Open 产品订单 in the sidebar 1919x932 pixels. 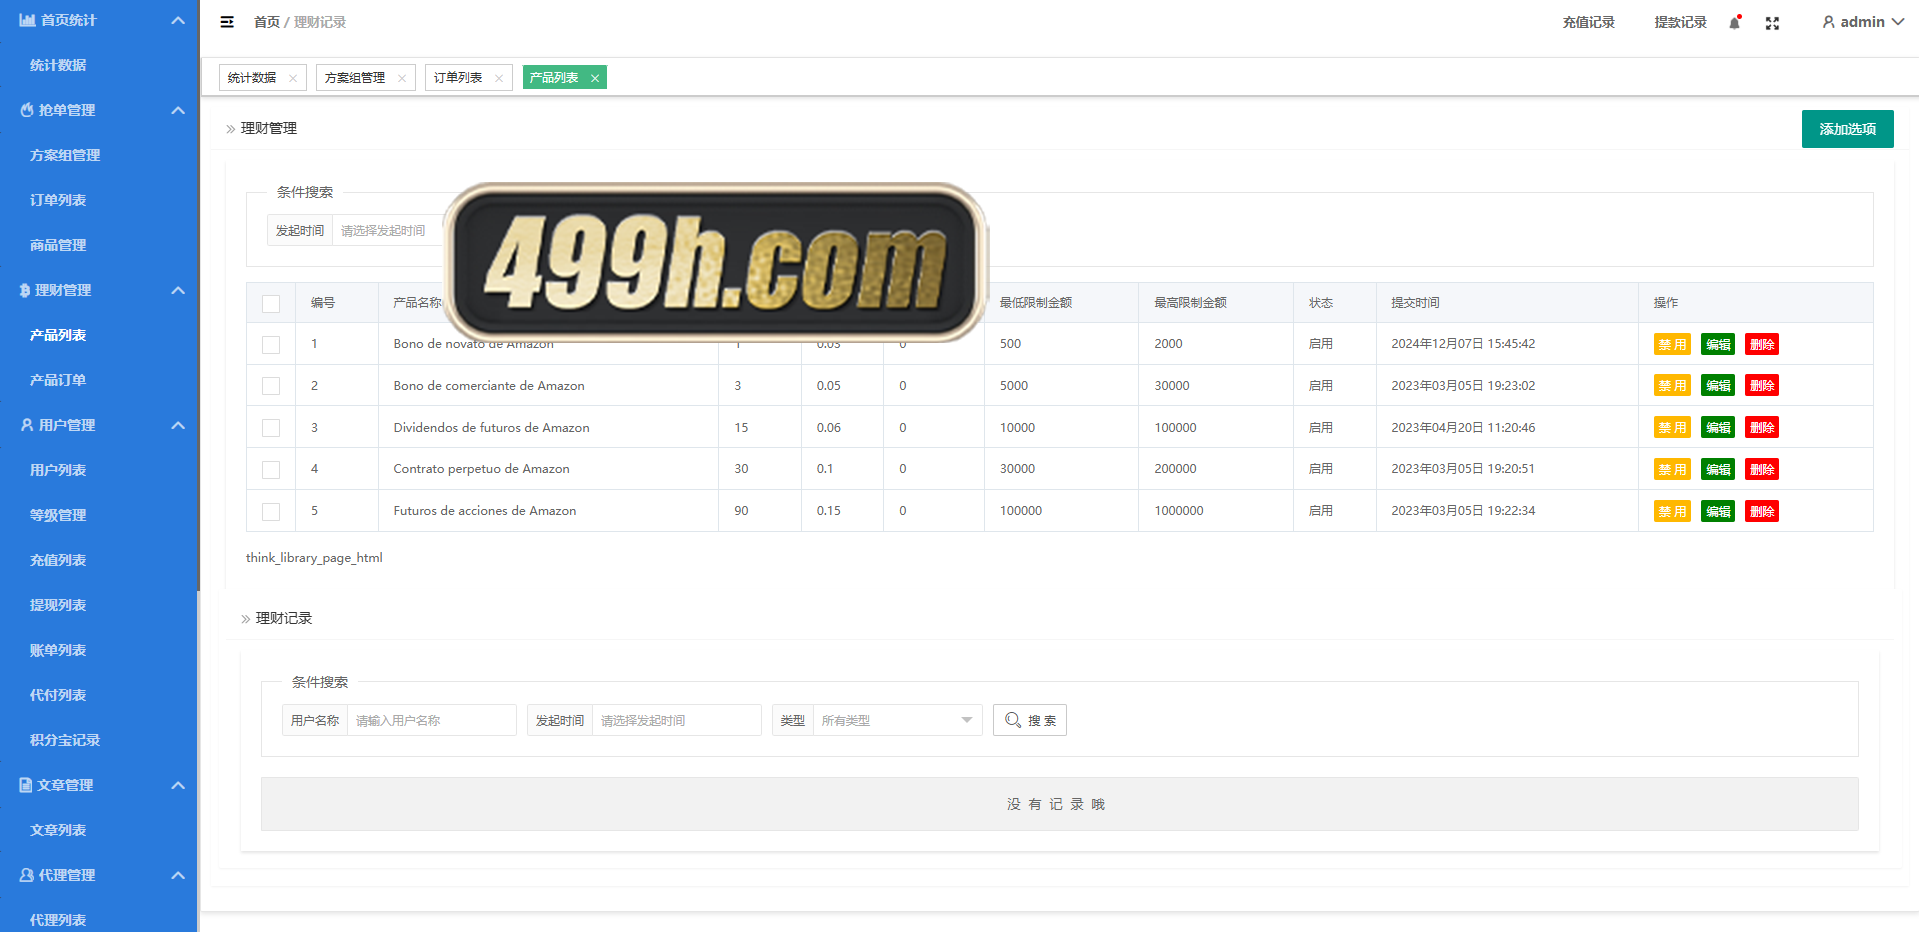point(58,380)
